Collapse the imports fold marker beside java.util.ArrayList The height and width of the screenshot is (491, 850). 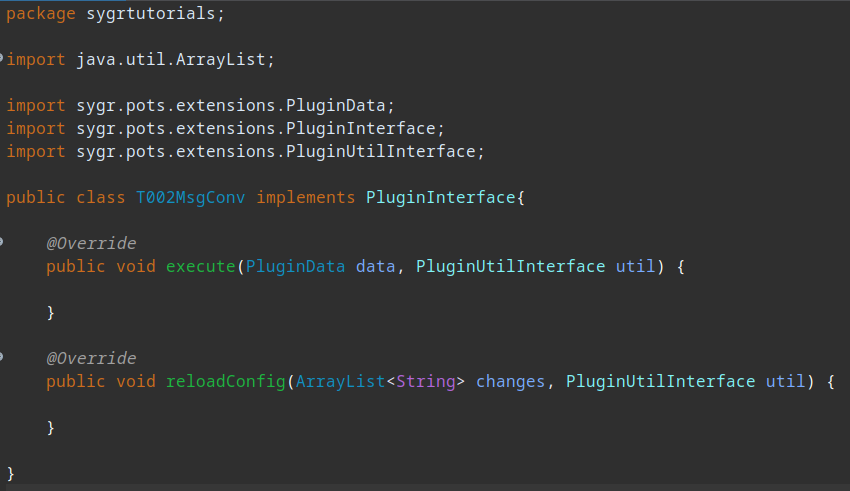coord(1,57)
